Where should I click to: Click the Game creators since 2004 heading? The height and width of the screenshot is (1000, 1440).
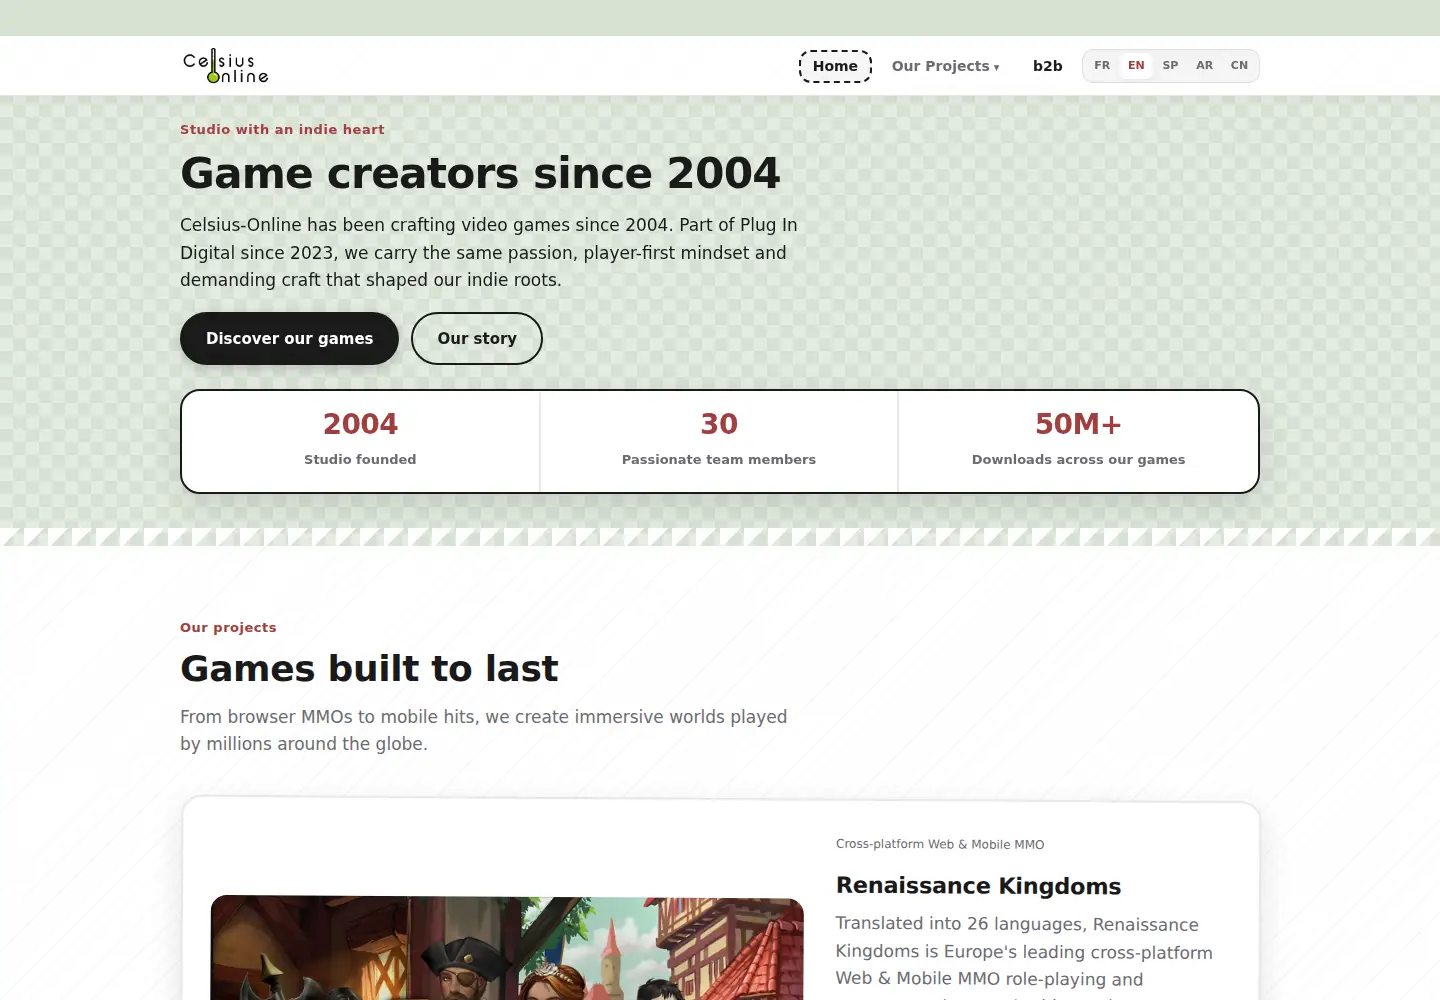(x=480, y=173)
